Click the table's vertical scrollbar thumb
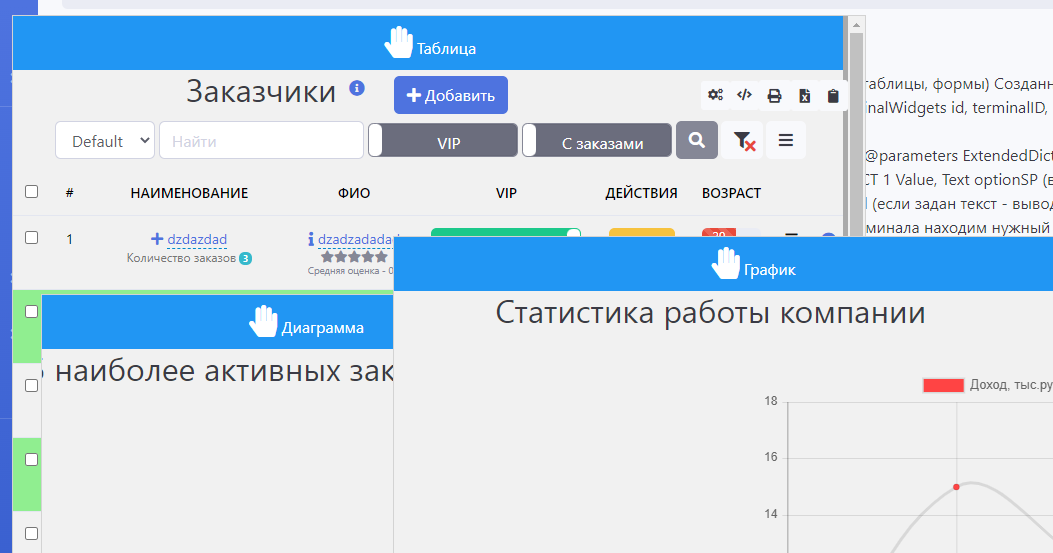The width and height of the screenshot is (1053, 553). [x=856, y=134]
